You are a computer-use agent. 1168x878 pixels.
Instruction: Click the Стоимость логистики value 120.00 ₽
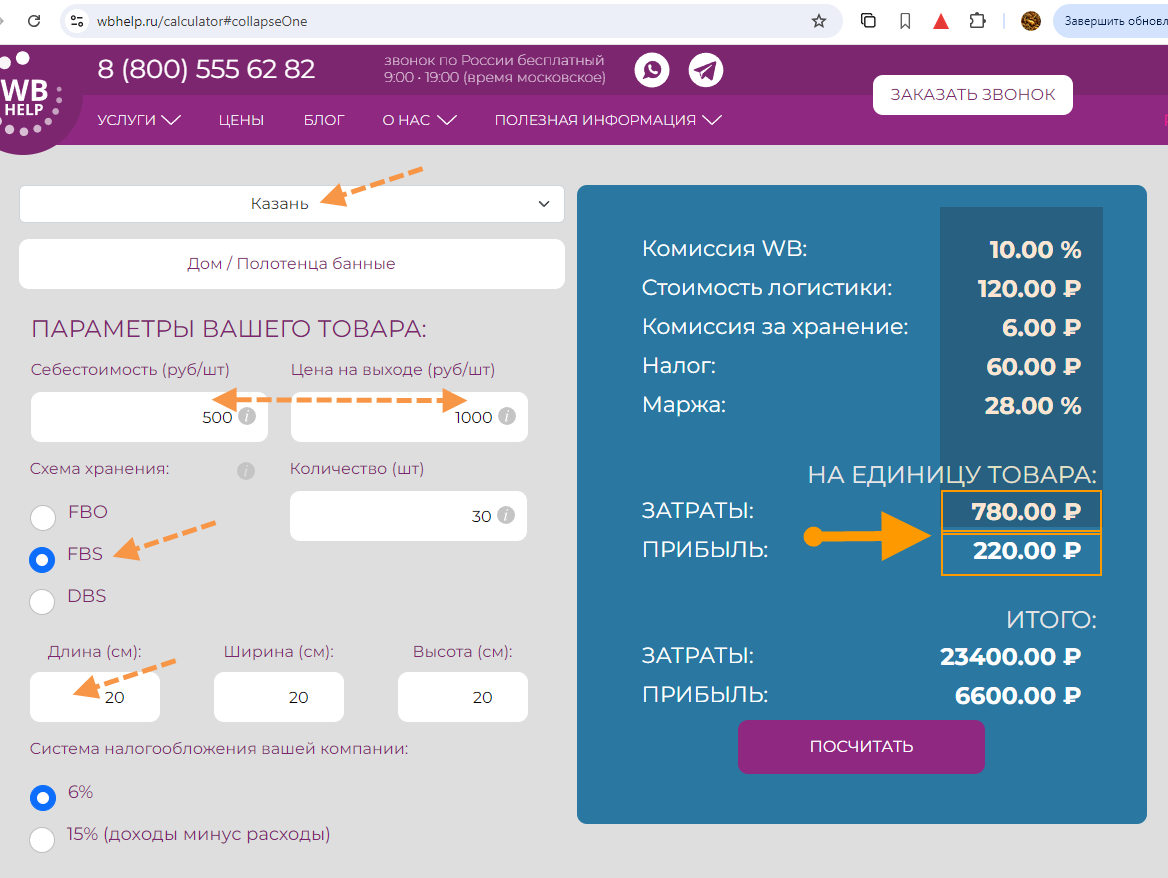[x=1029, y=288]
